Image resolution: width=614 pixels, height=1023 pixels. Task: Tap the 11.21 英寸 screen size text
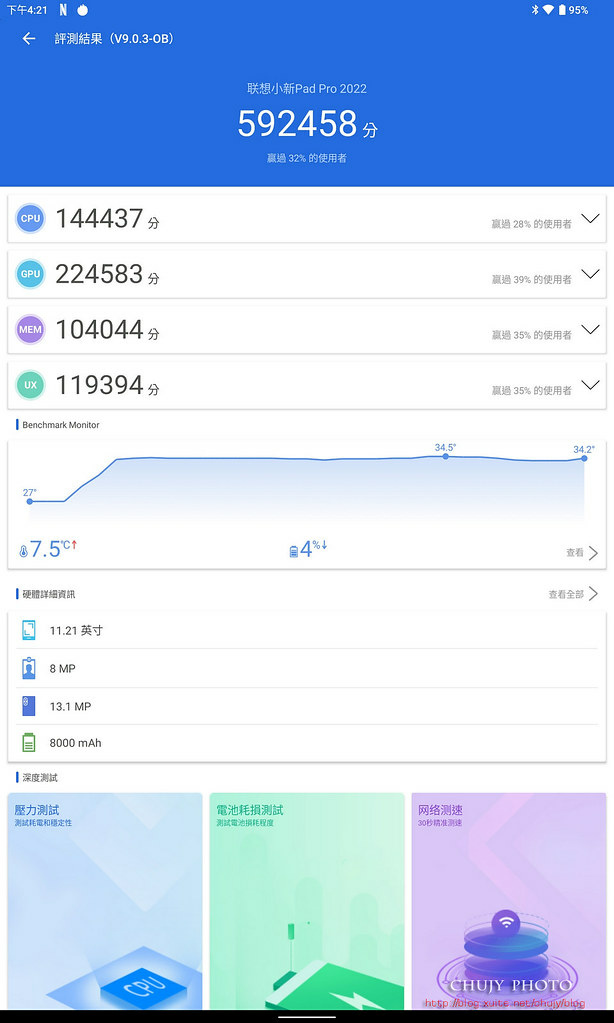coord(76,631)
